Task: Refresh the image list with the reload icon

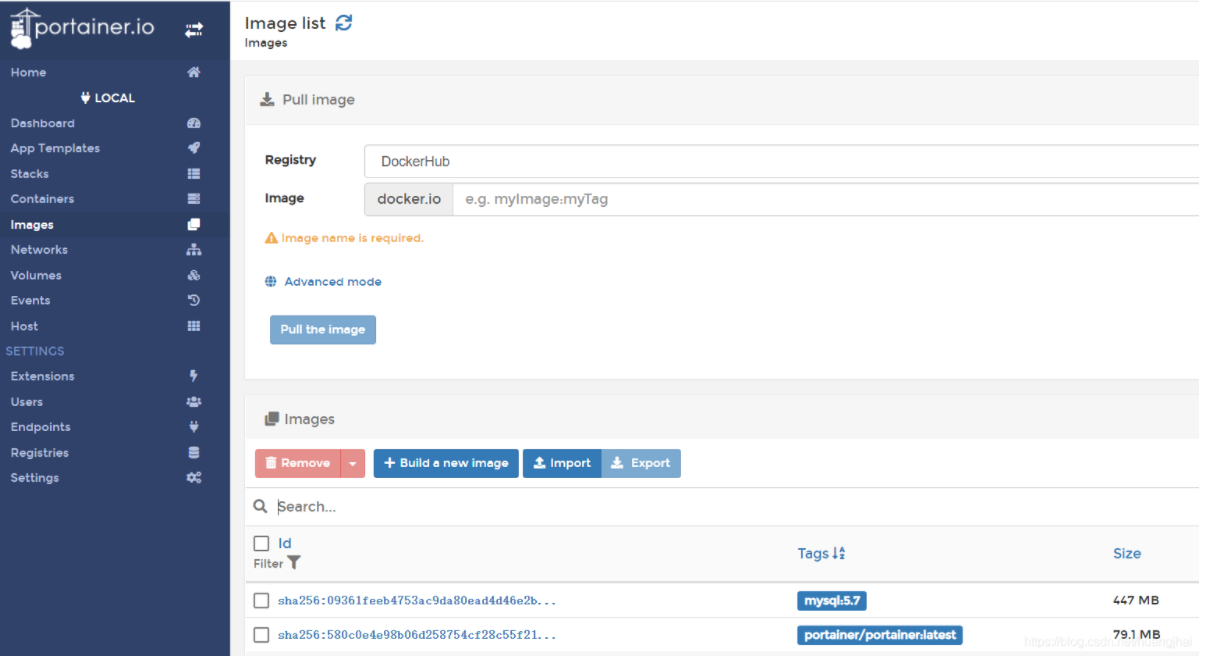Action: [344, 22]
